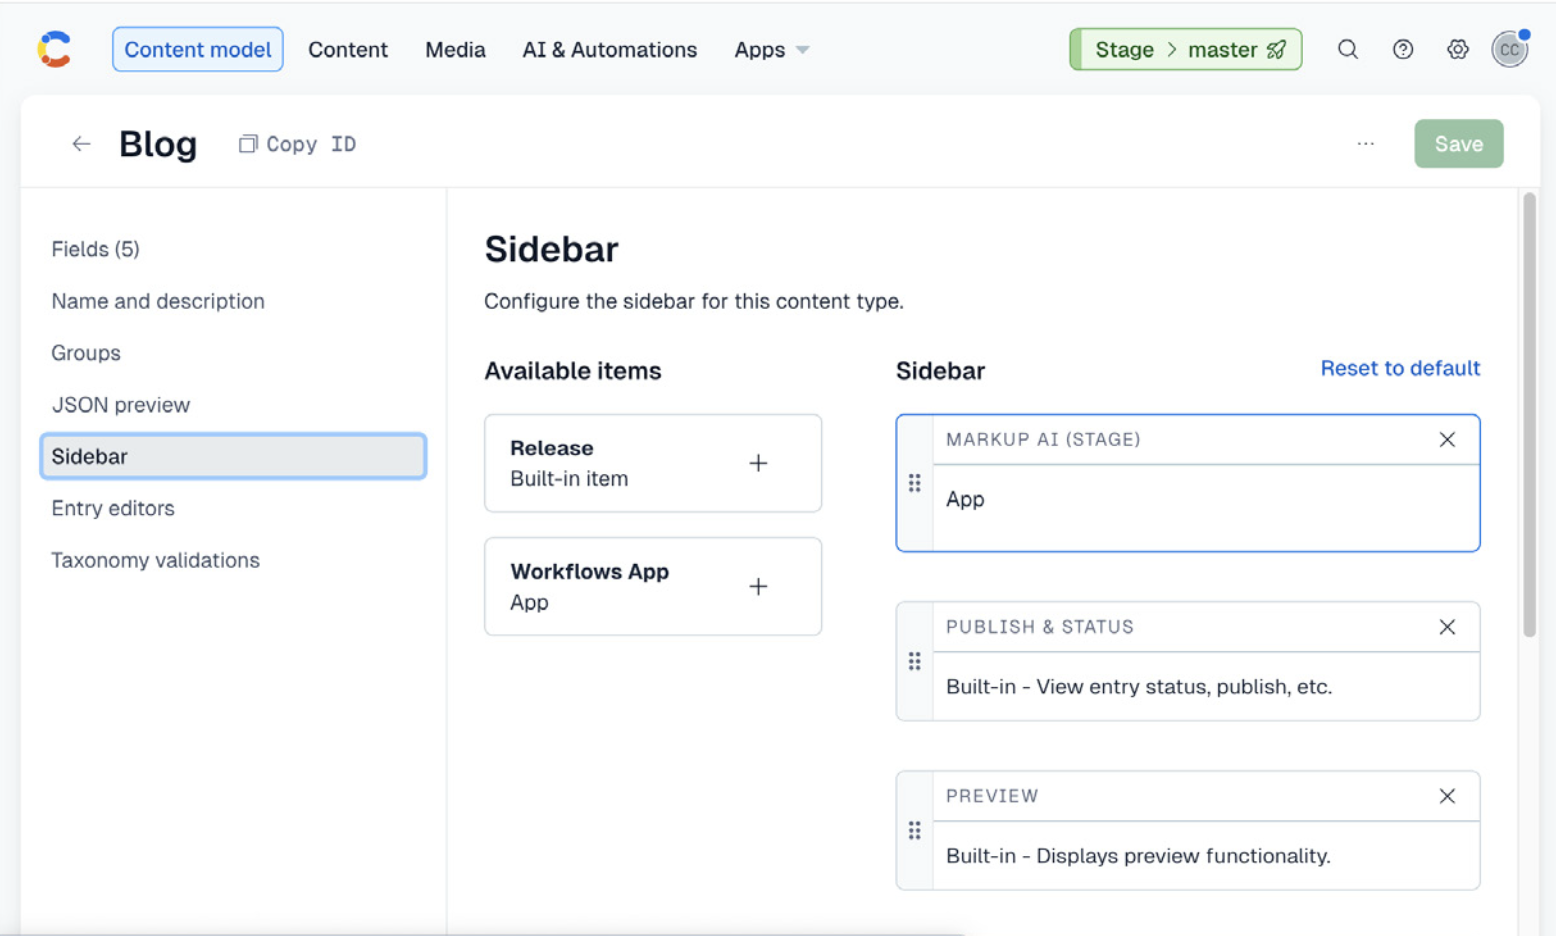The image size is (1556, 936).
Task: Open search from the top navigation
Action: [1348, 49]
